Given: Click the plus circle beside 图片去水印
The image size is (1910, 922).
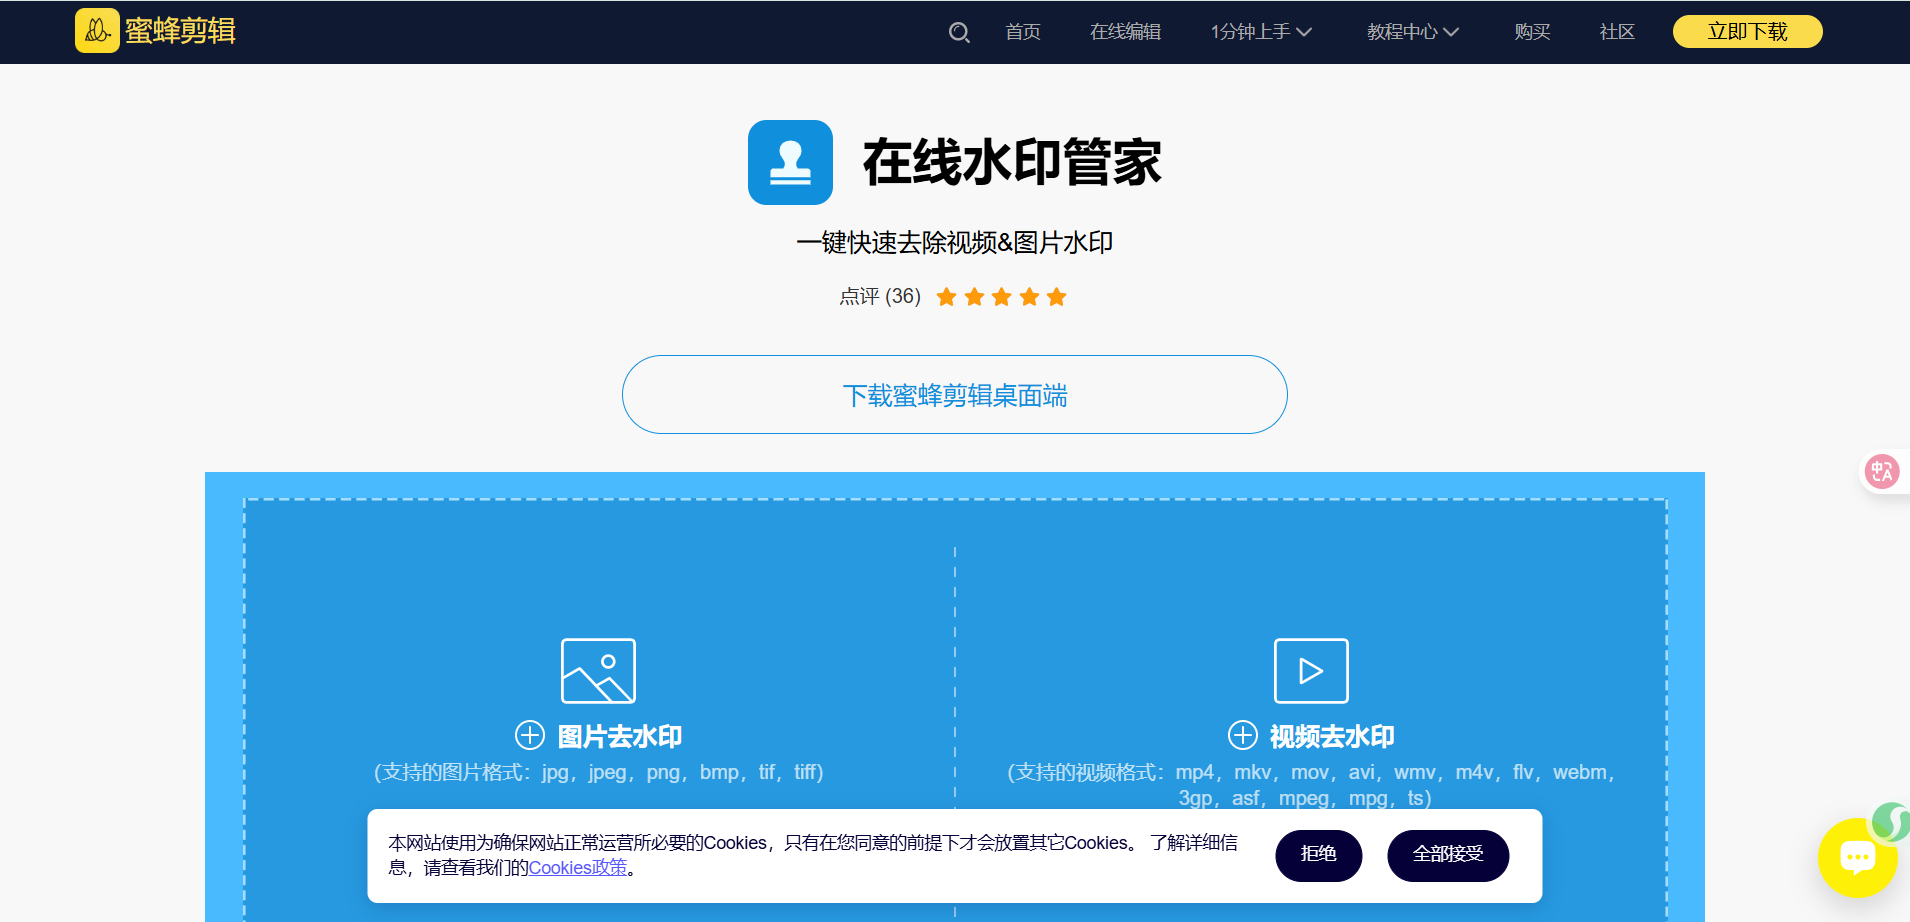Looking at the screenshot, I should 530,735.
